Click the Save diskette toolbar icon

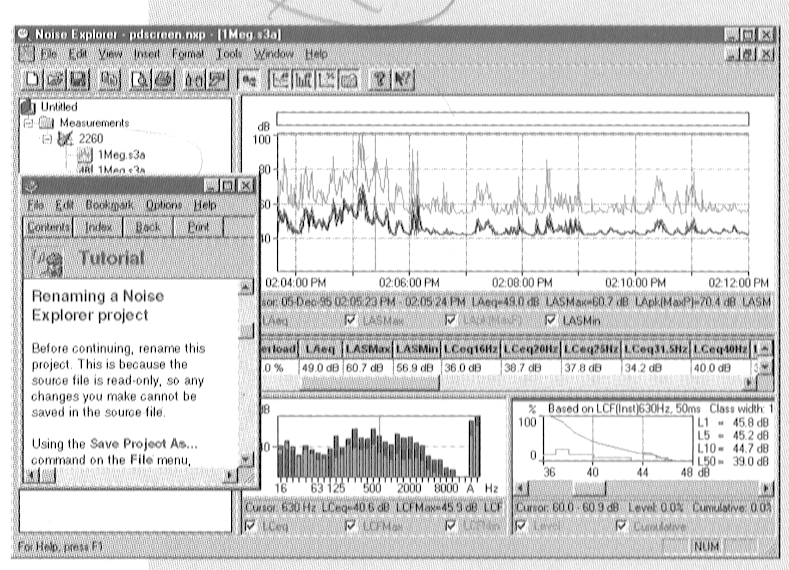78,80
